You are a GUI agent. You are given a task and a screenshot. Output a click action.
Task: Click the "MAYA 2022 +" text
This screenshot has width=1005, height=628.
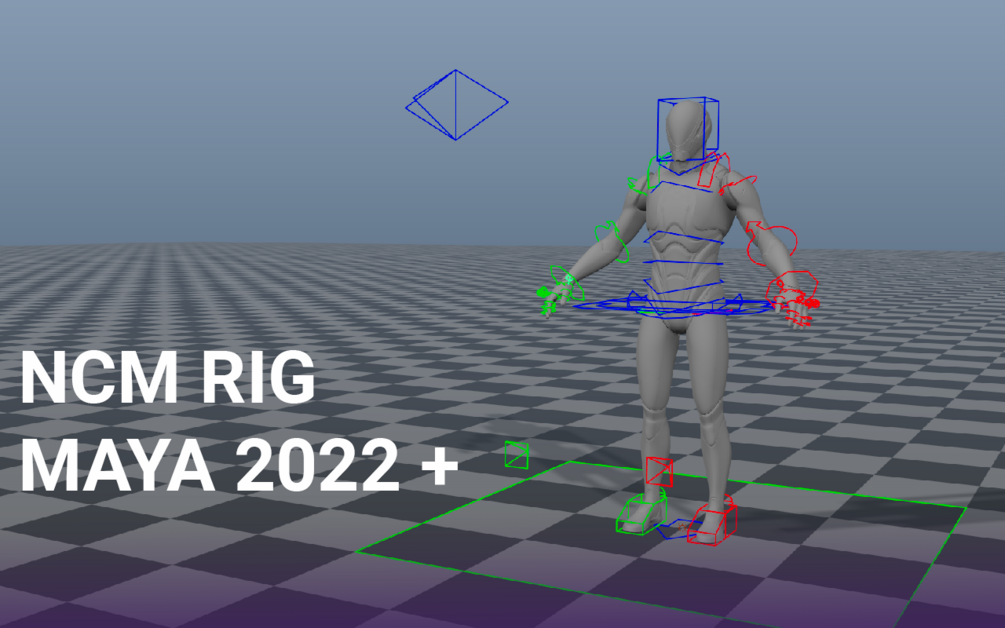click(x=240, y=465)
